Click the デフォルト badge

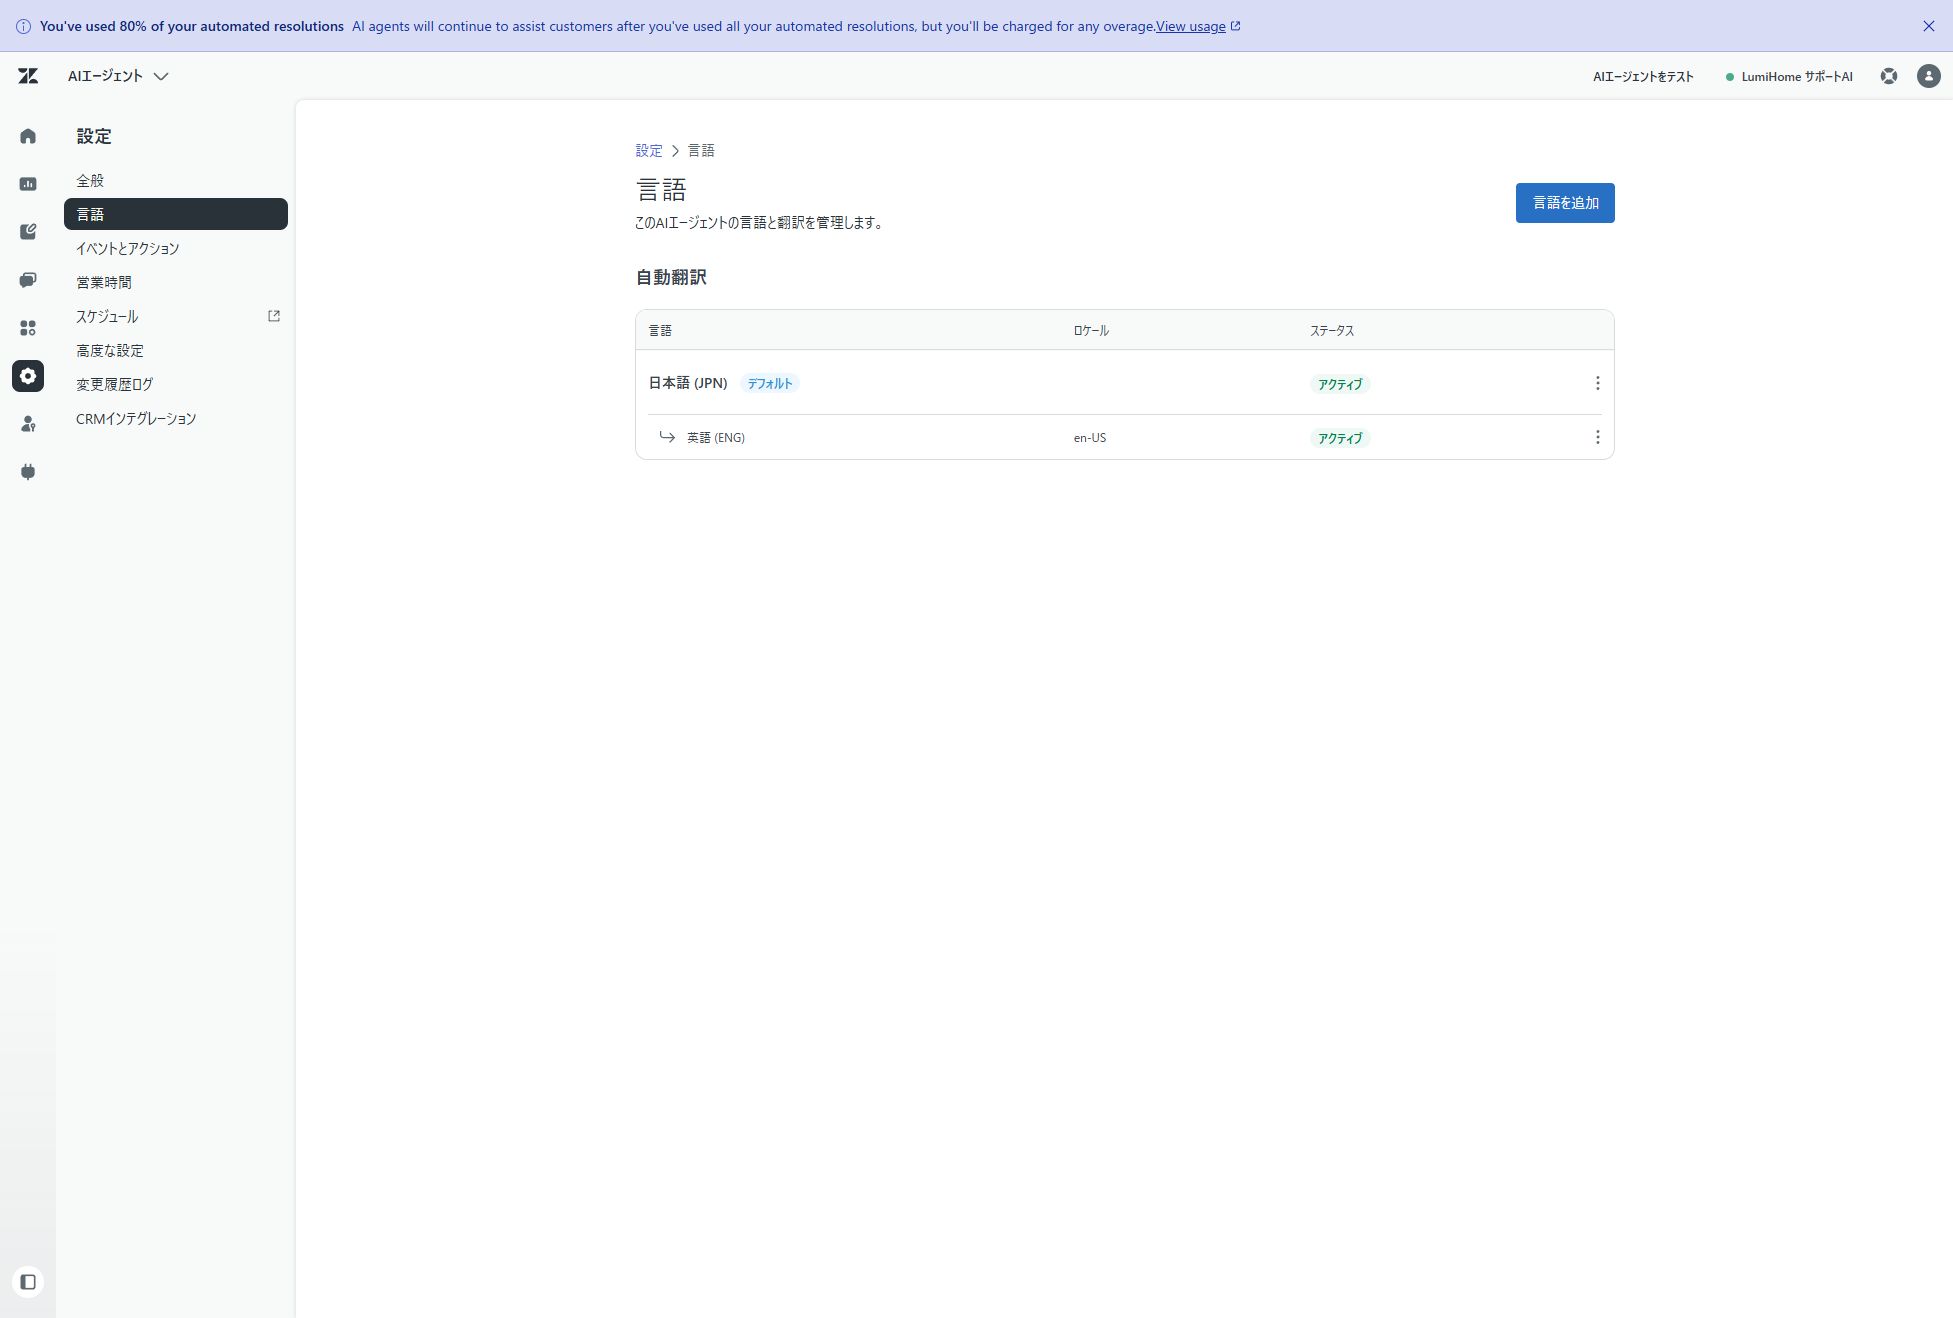pyautogui.click(x=769, y=383)
